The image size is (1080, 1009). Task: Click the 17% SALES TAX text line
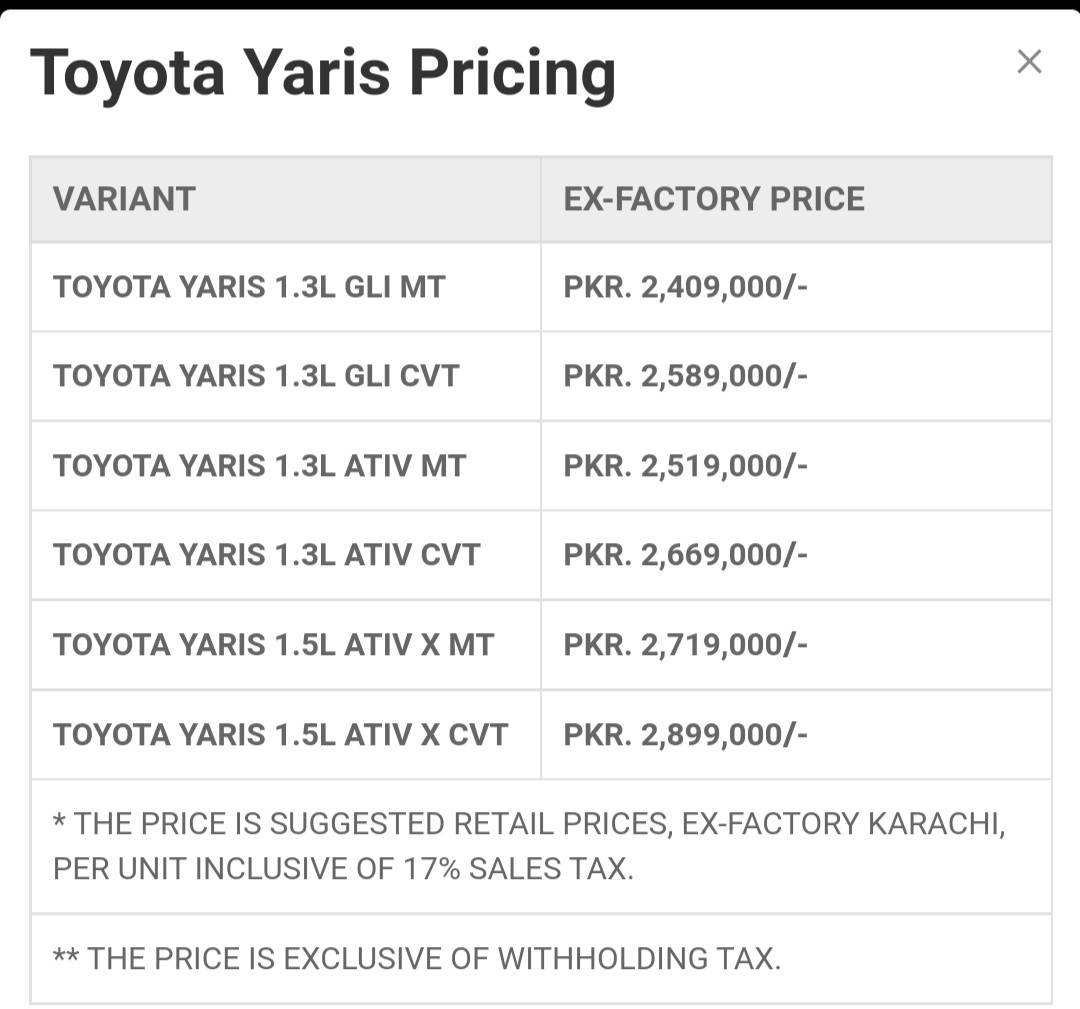point(343,868)
